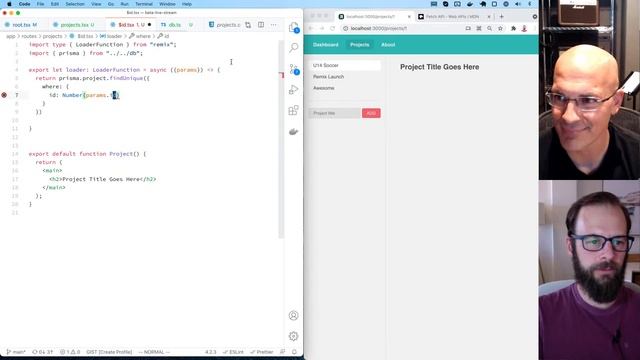
Task: Open the browser Extensions puzzle icon
Action: [513, 29]
